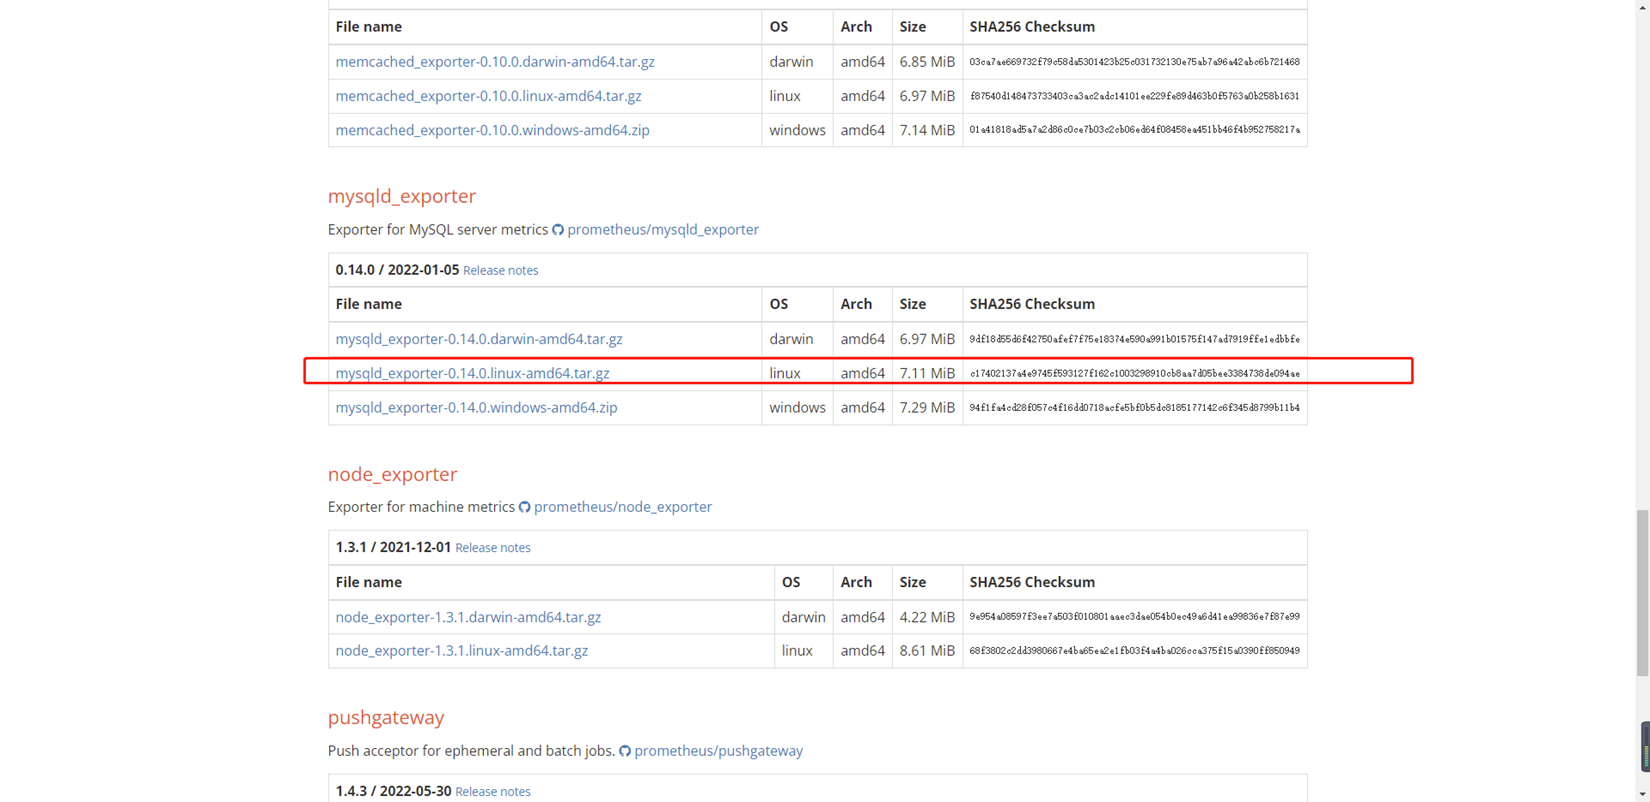Open Release notes for pushgateway 1.4.3
The height and width of the screenshot is (802, 1650).
coord(492,792)
